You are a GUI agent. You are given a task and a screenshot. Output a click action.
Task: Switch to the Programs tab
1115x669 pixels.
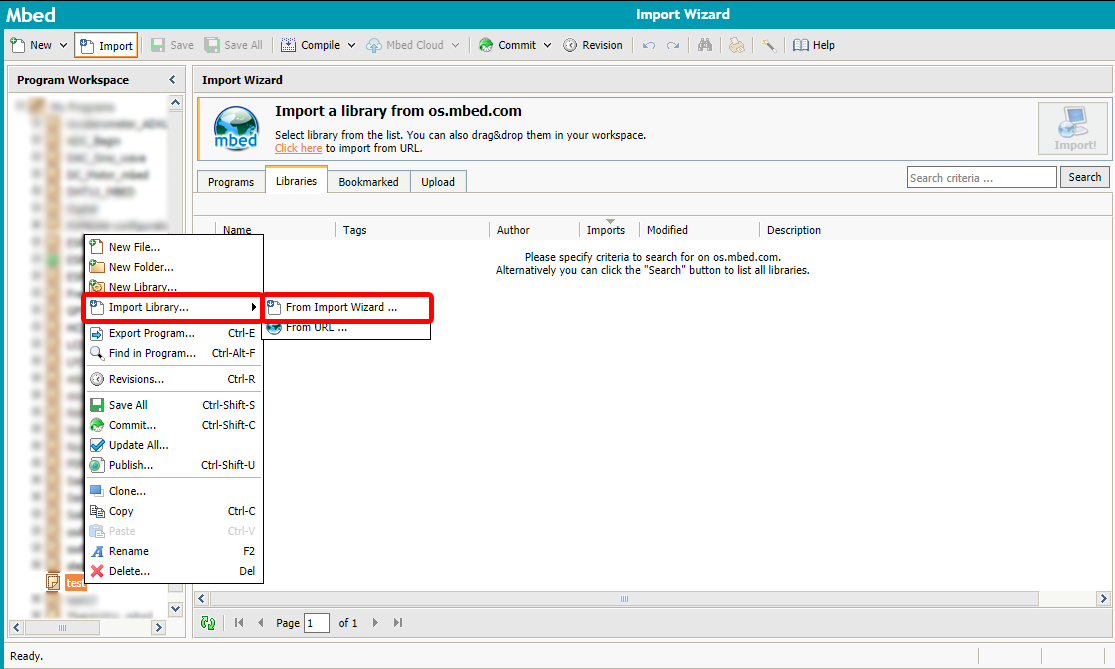pos(230,182)
